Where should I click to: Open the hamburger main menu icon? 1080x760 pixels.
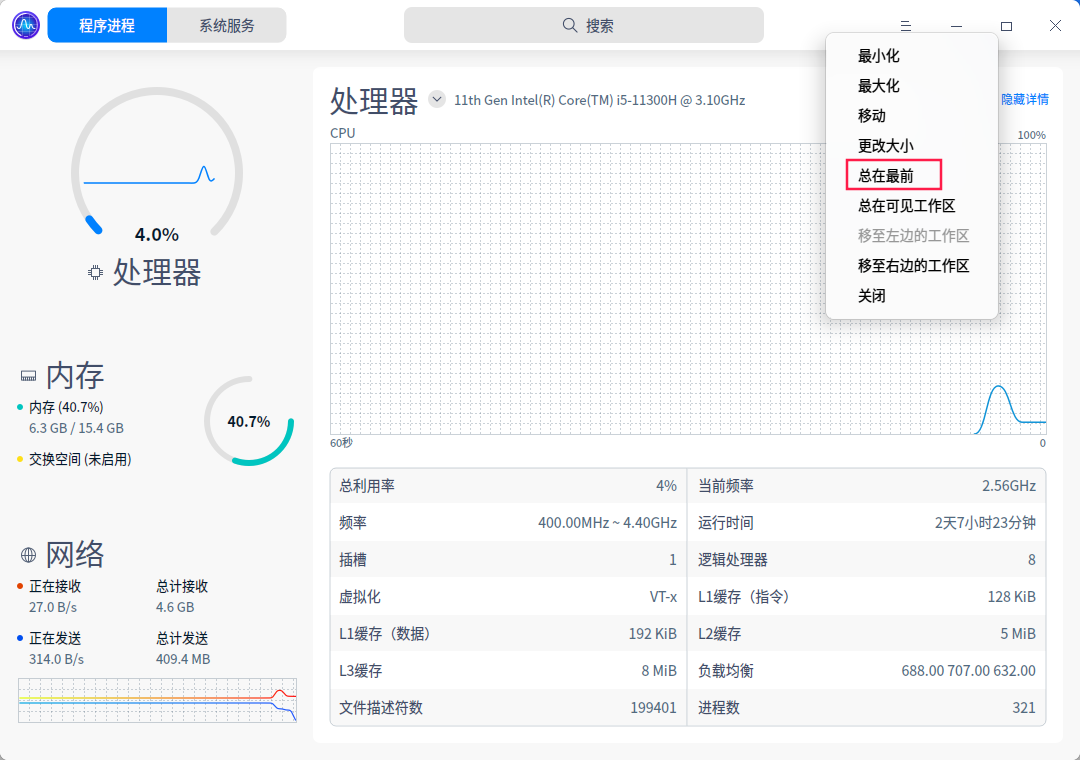pos(906,25)
